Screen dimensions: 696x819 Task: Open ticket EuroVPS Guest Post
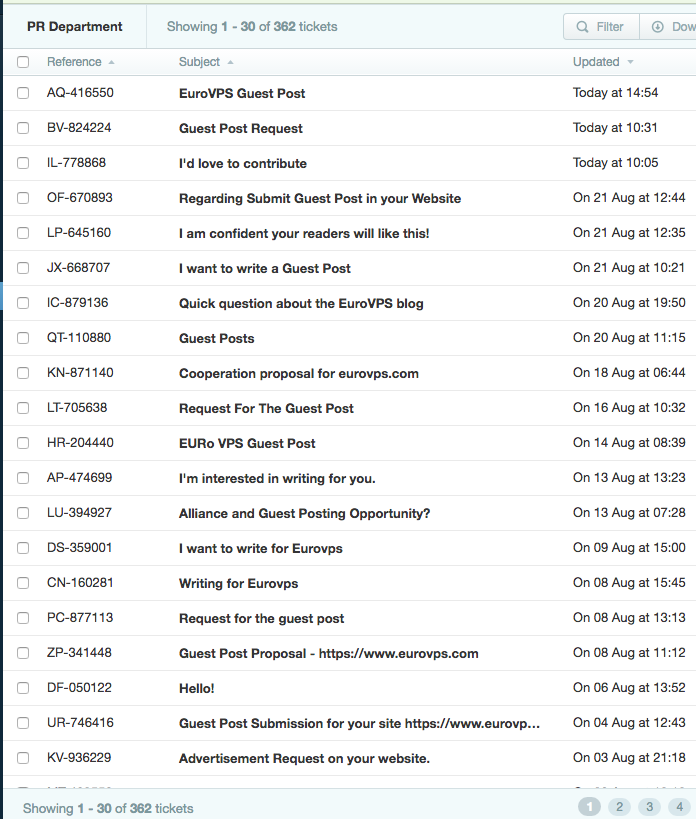point(242,93)
